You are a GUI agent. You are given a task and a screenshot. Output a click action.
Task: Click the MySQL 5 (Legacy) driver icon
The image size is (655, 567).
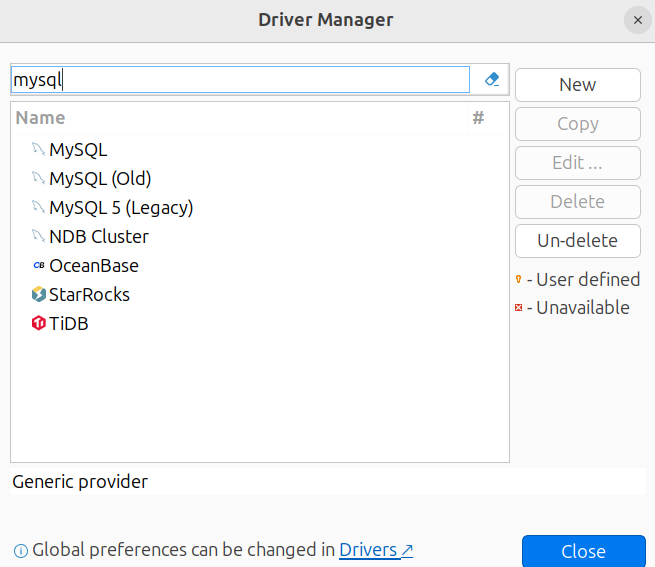pos(39,208)
